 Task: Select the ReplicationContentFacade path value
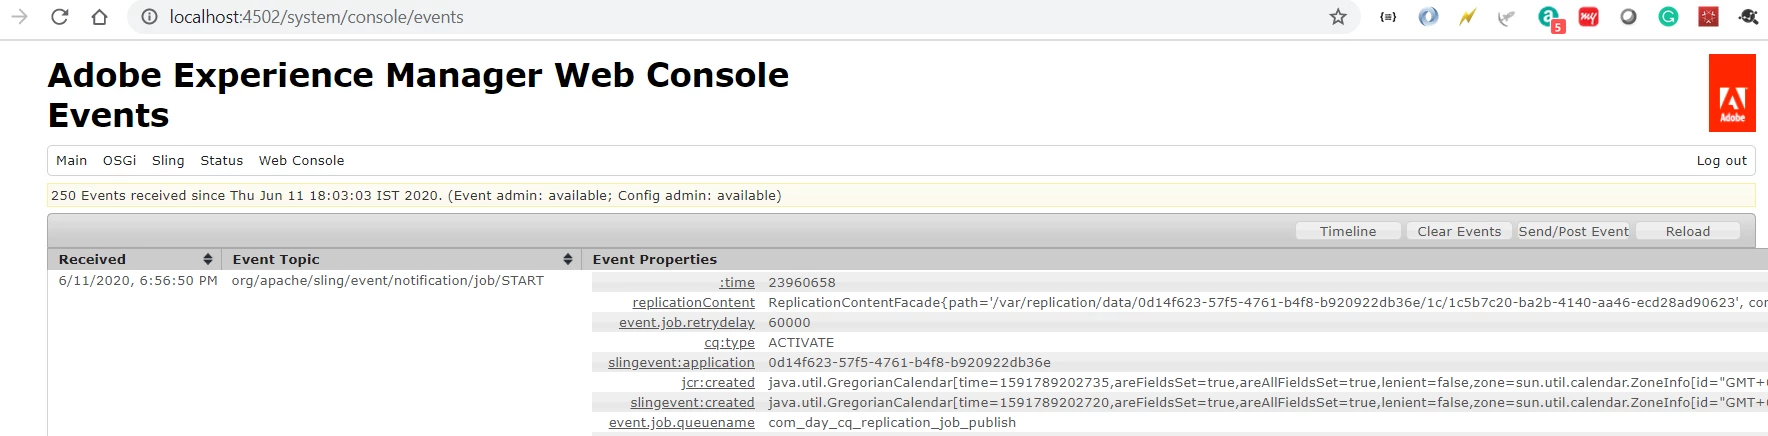[1268, 303]
